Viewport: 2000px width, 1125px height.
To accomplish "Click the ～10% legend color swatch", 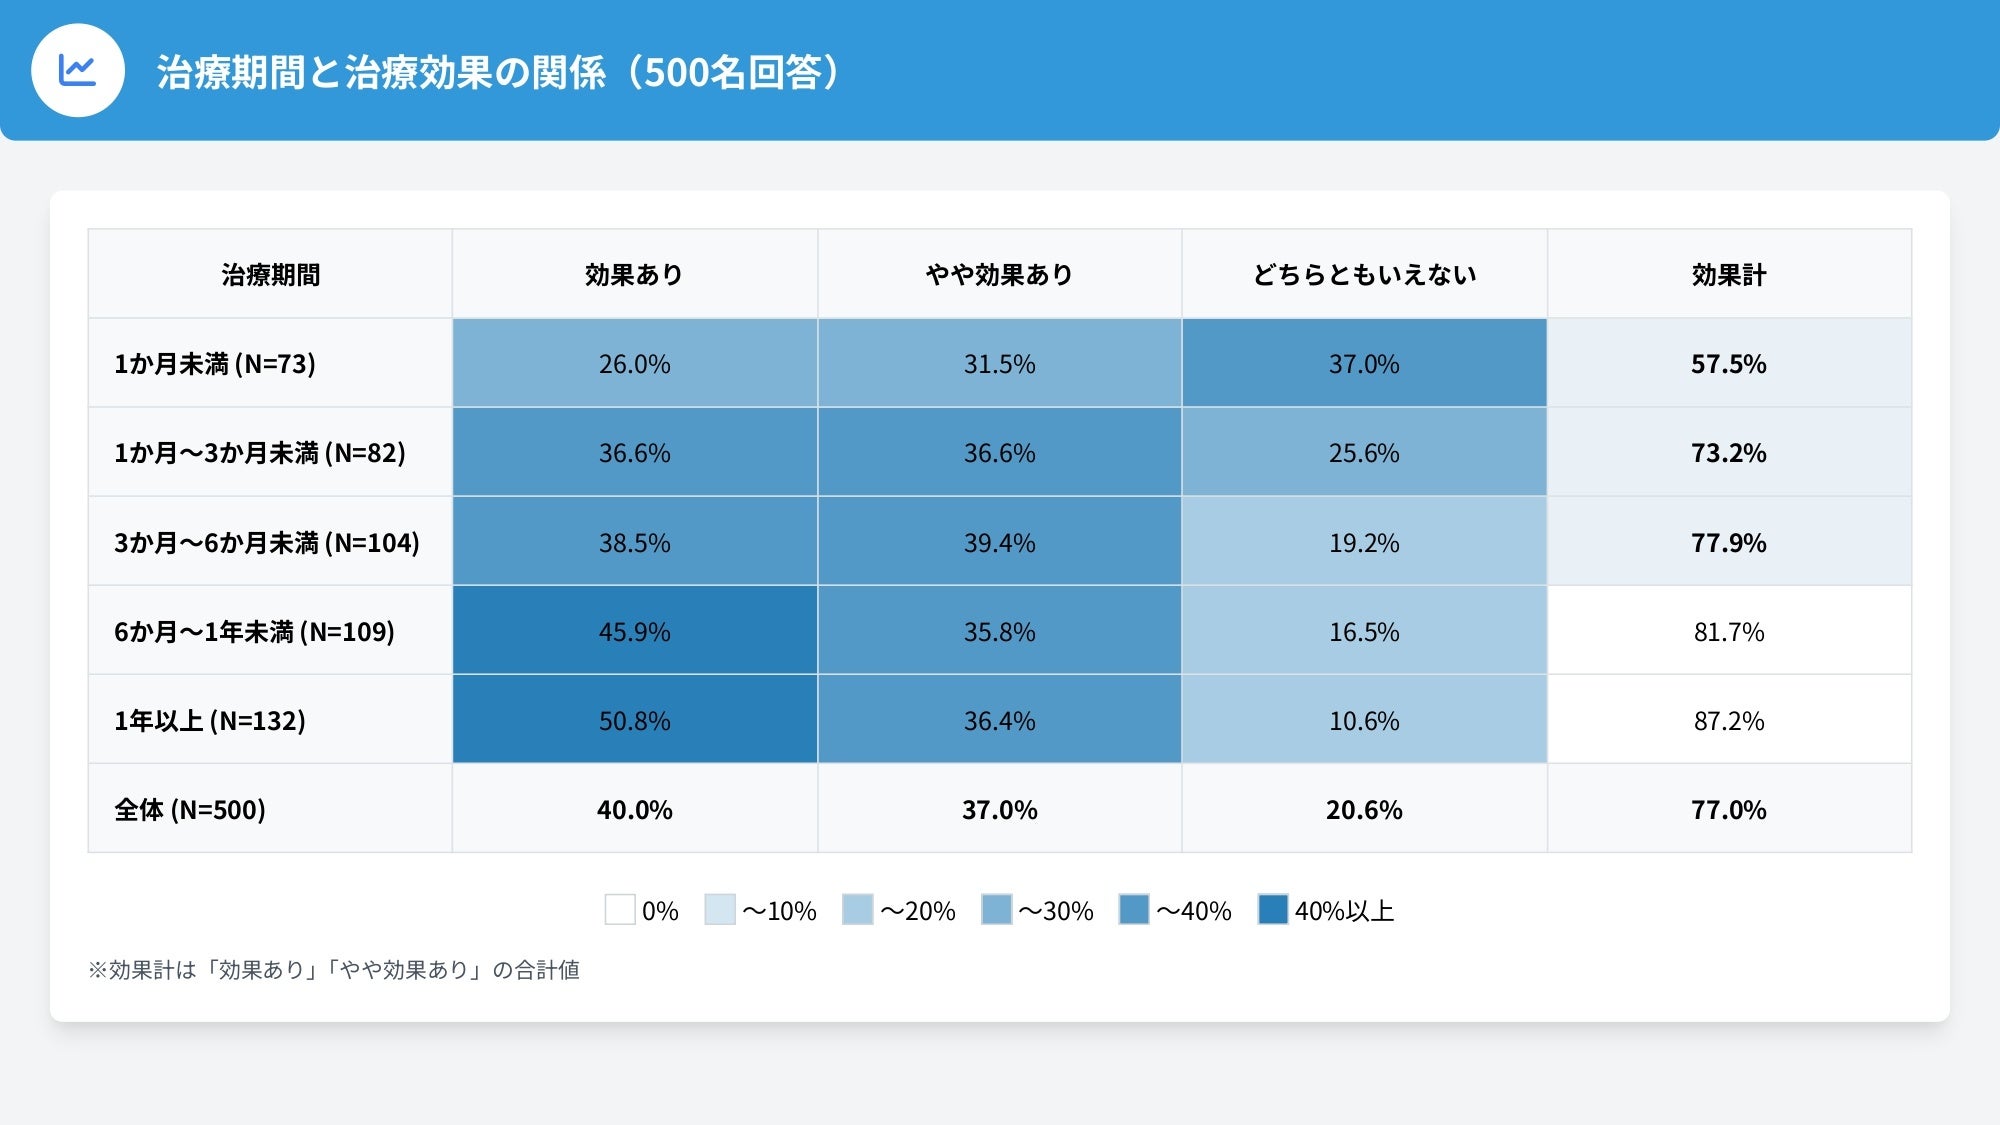I will pos(720,910).
